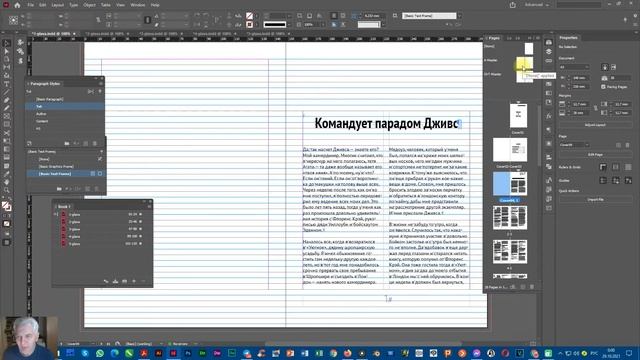Select the Free Transform tool
This screenshot has width=640, height=360.
(7, 141)
